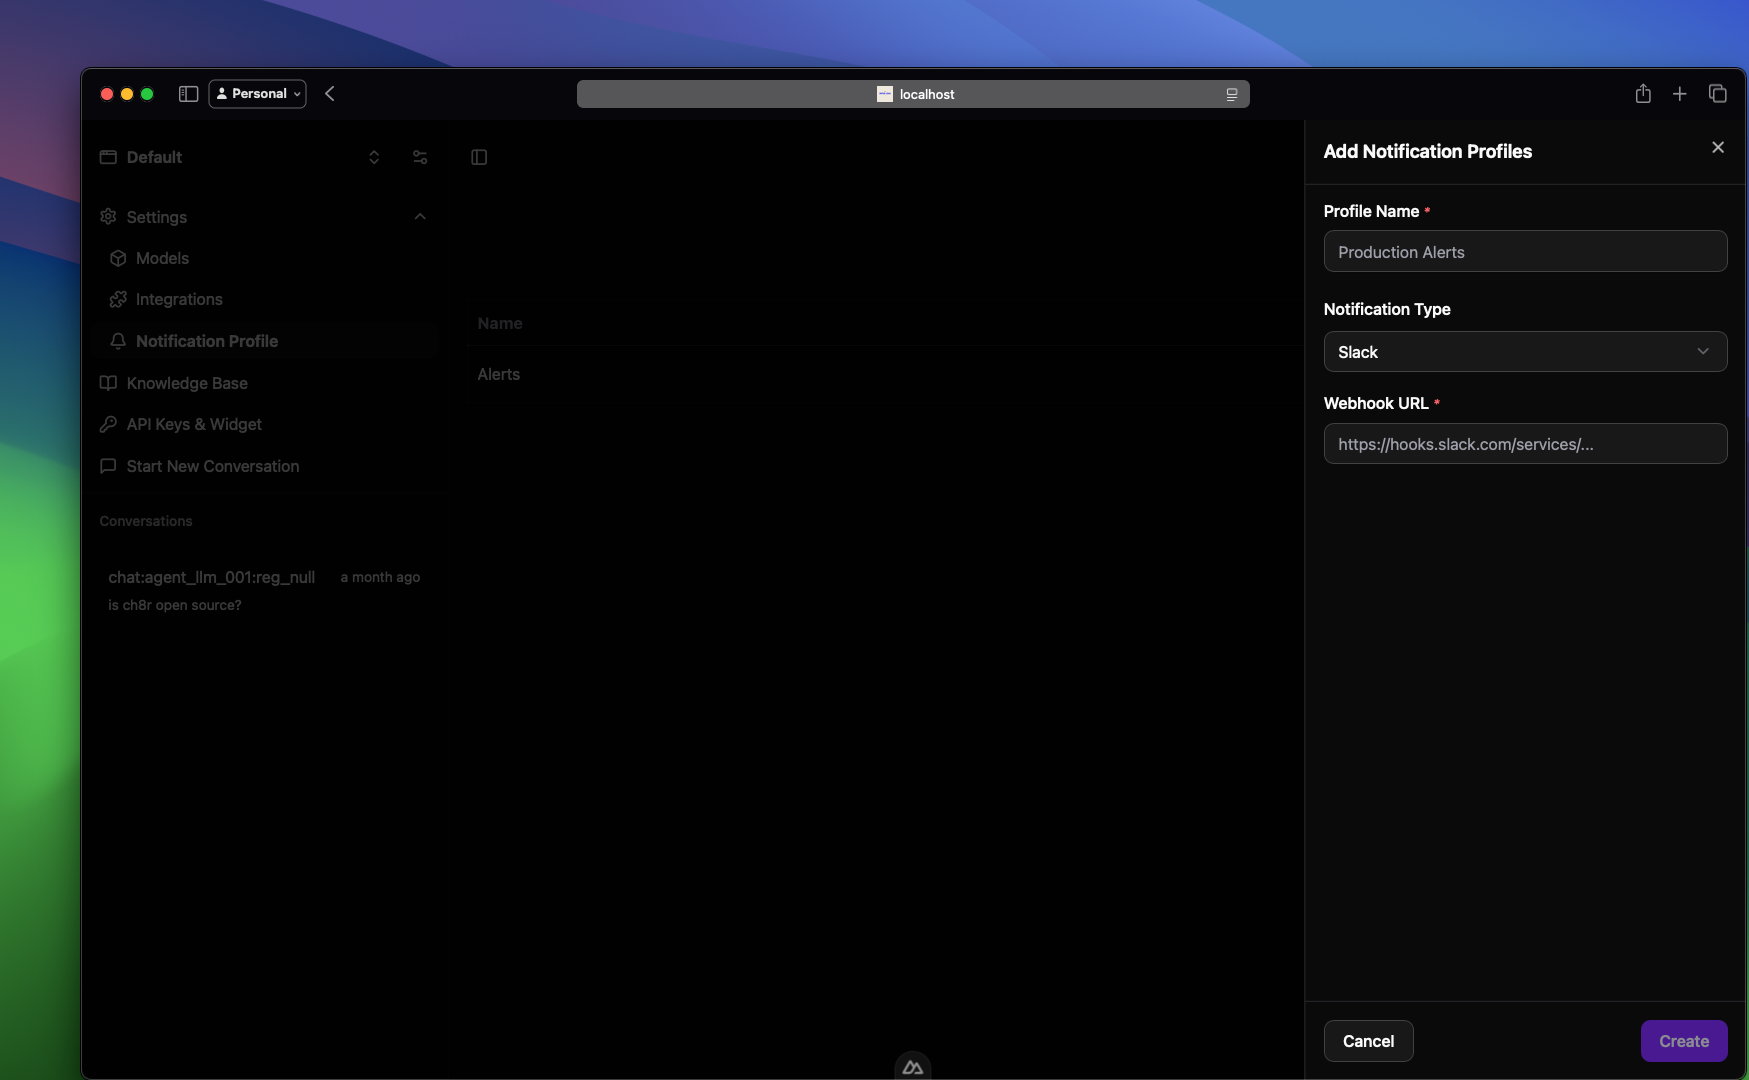
Task: Open workspace preferences via sliders icon
Action: click(x=420, y=157)
